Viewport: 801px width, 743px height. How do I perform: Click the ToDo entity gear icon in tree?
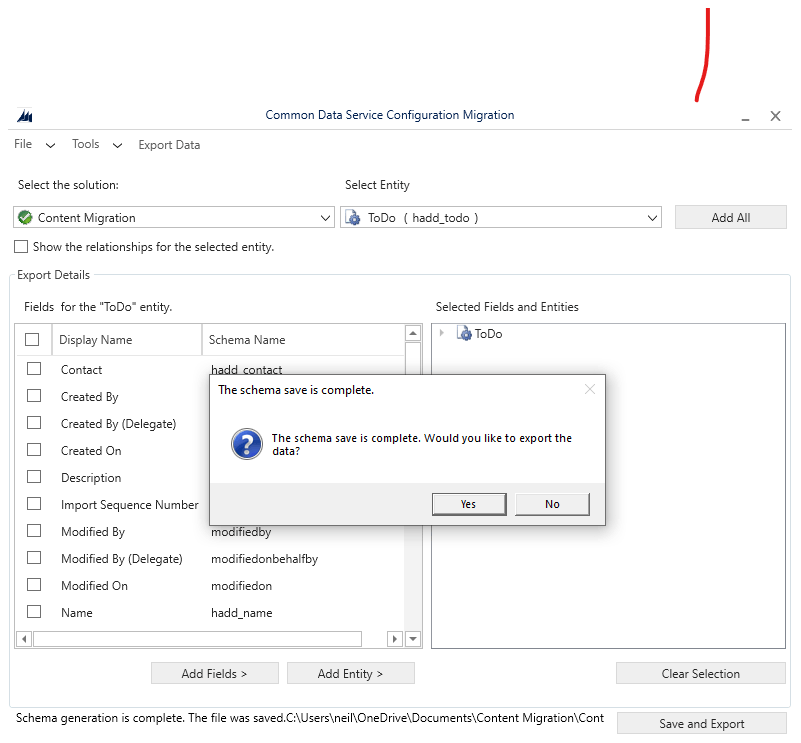pyautogui.click(x=464, y=334)
